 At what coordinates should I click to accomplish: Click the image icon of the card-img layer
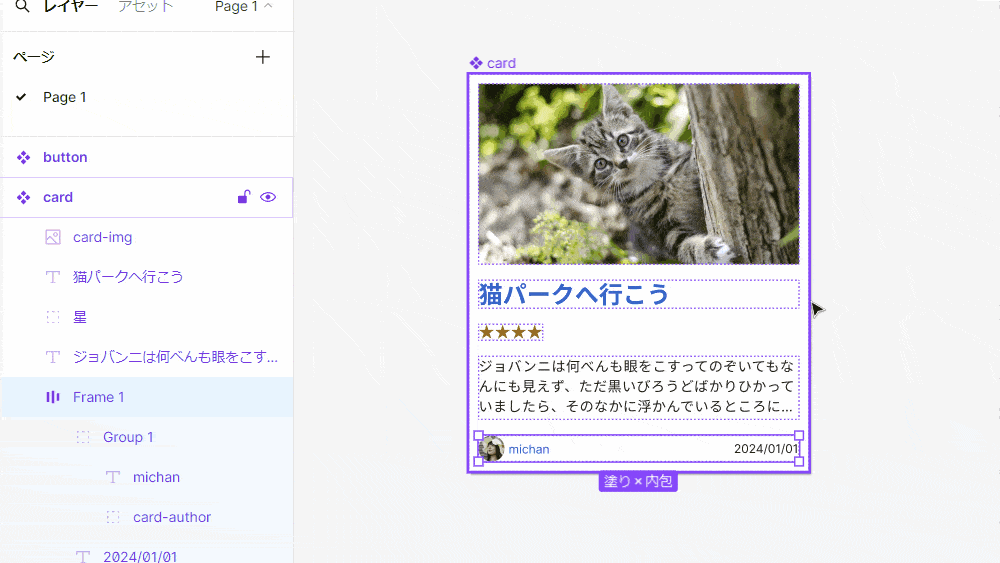point(53,237)
